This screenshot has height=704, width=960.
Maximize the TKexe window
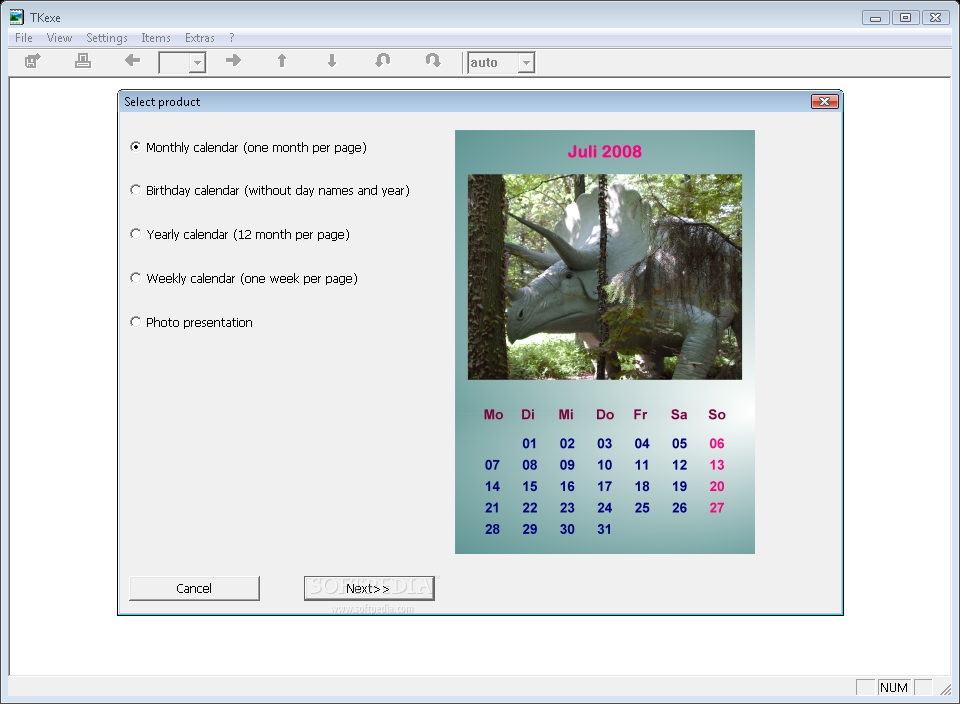pyautogui.click(x=906, y=18)
